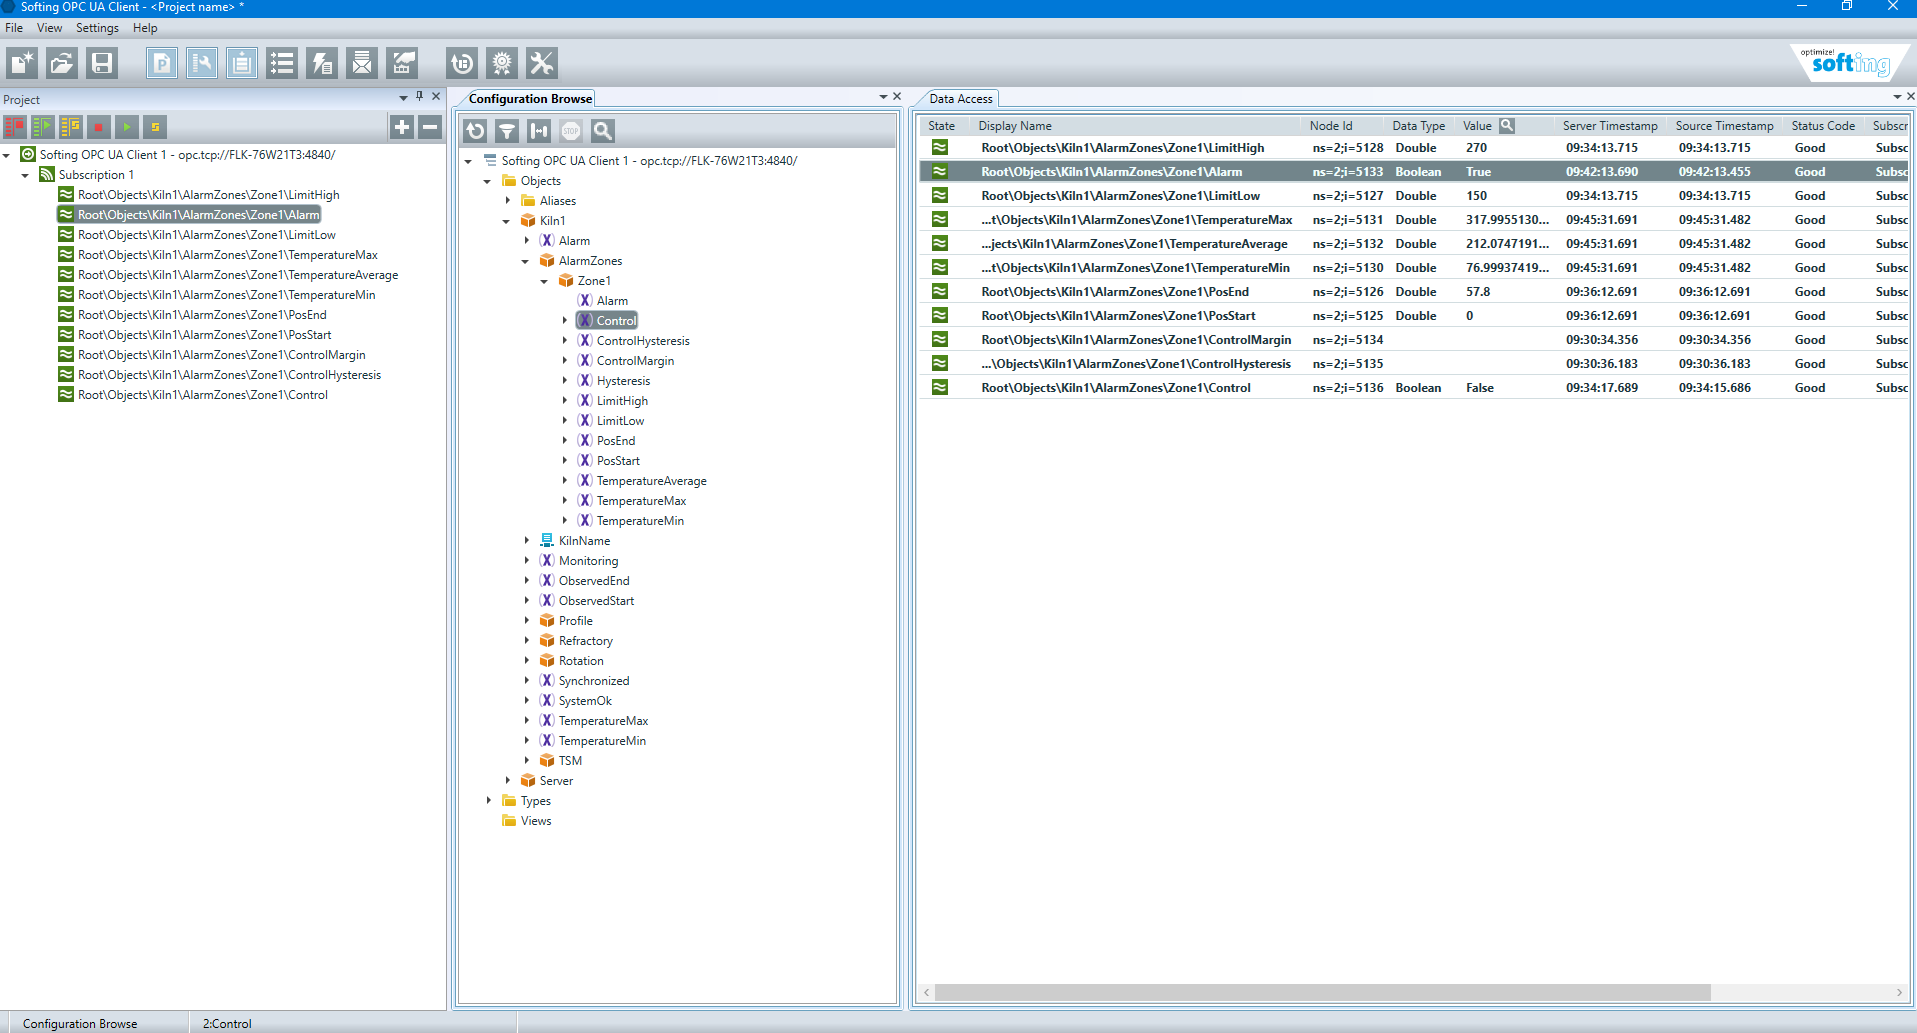Sort by Source Timestamp column header
The height and width of the screenshot is (1033, 1917).
point(1724,126)
